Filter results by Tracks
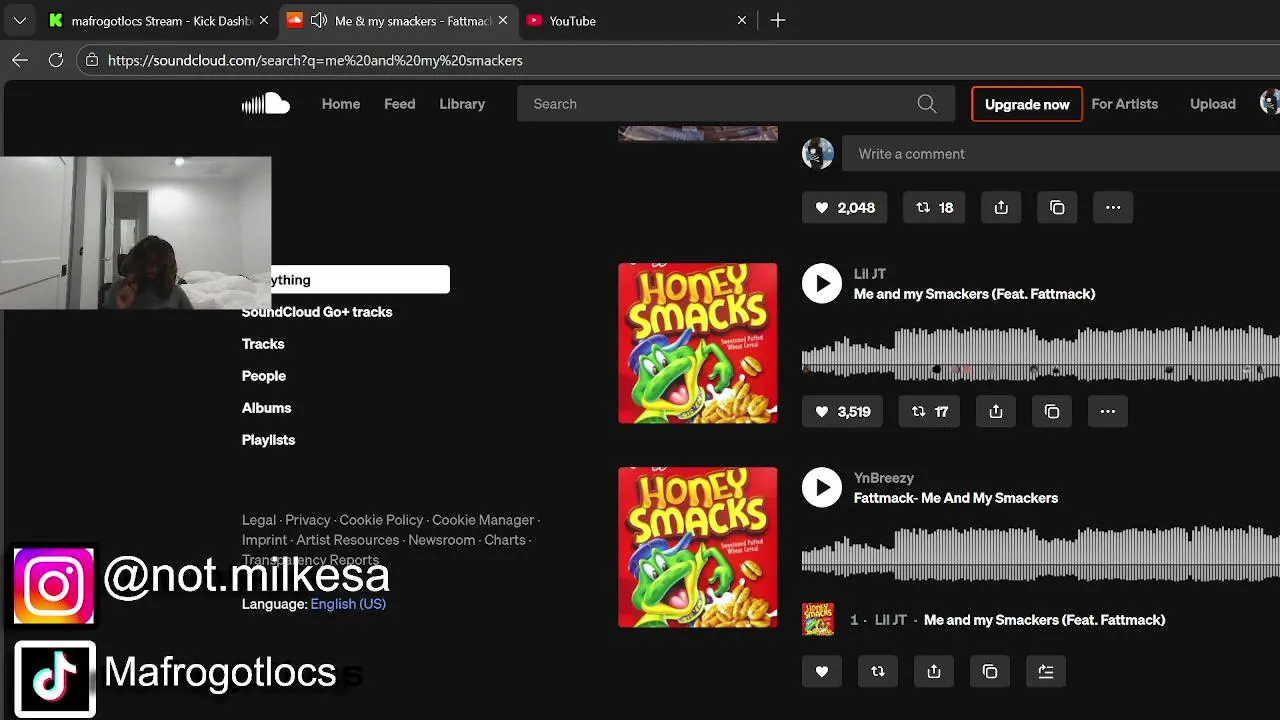 point(263,344)
